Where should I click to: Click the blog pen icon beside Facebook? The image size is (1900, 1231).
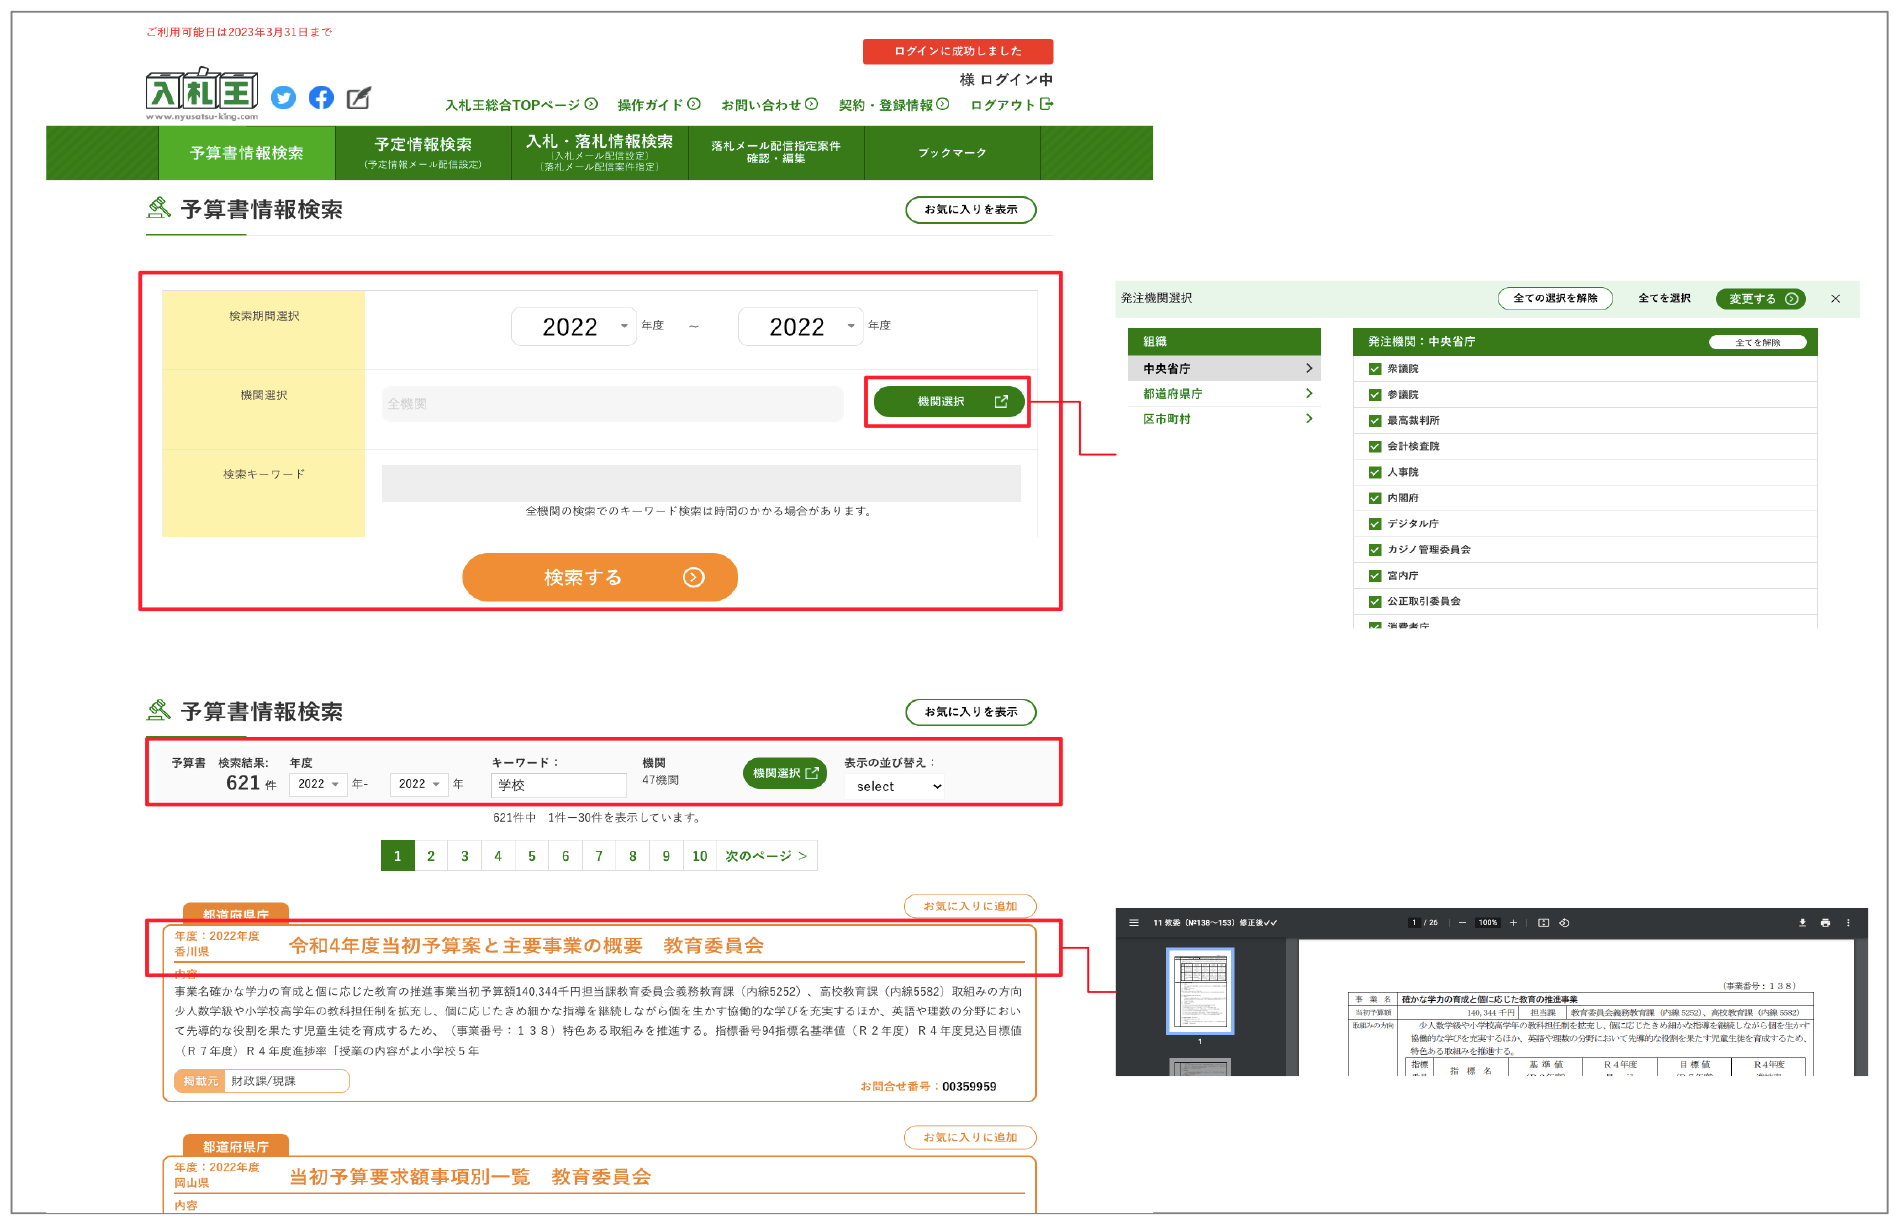pos(359,98)
